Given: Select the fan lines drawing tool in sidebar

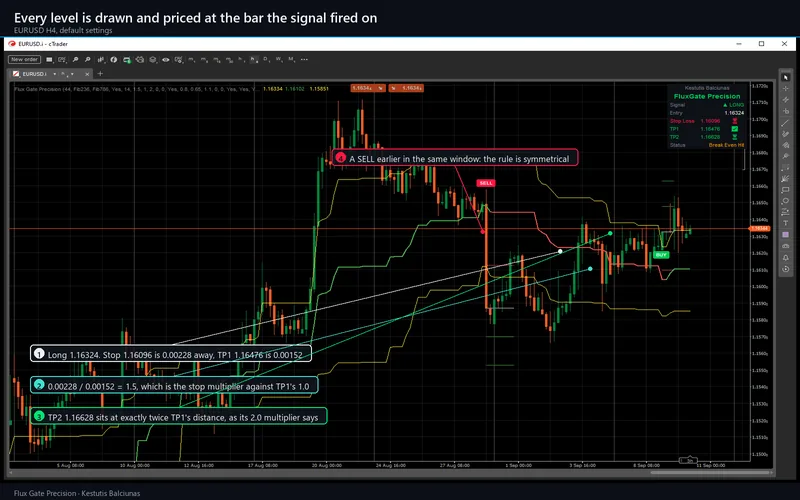Looking at the screenshot, I should 785,179.
